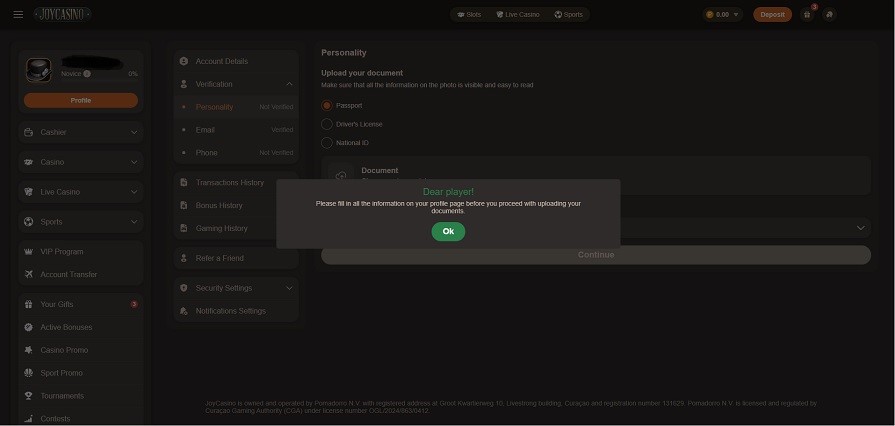The height and width of the screenshot is (426, 895).
Task: Click the player avatar hat image
Action: click(38, 70)
